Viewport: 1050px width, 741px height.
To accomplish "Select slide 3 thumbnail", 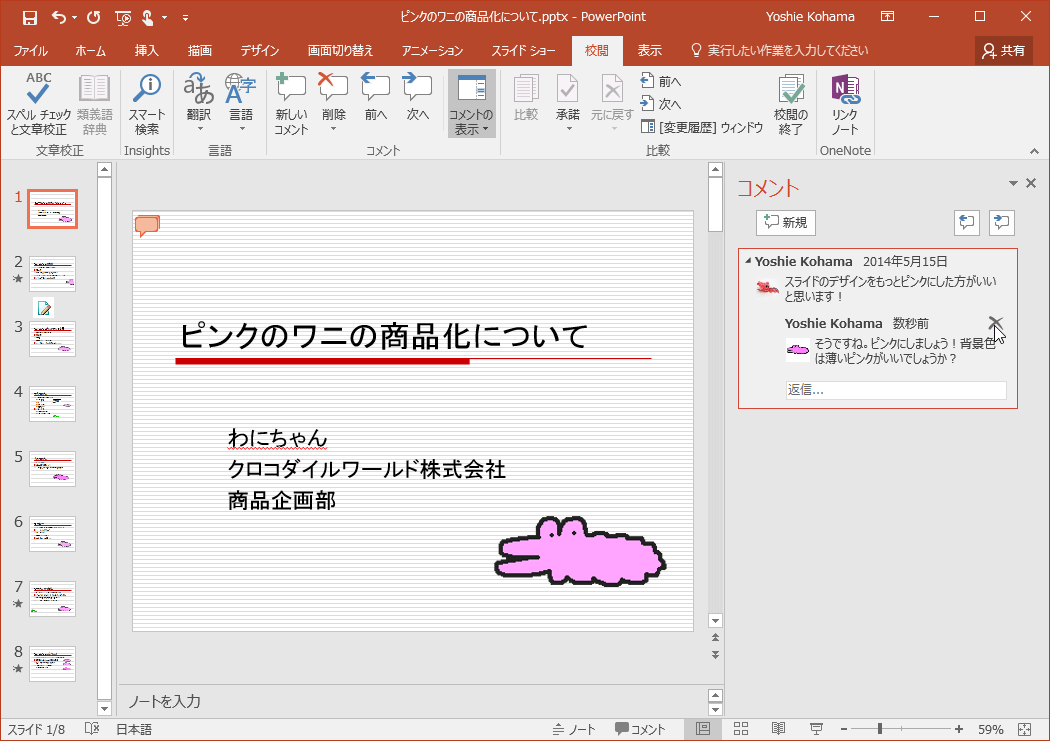I will [52, 339].
